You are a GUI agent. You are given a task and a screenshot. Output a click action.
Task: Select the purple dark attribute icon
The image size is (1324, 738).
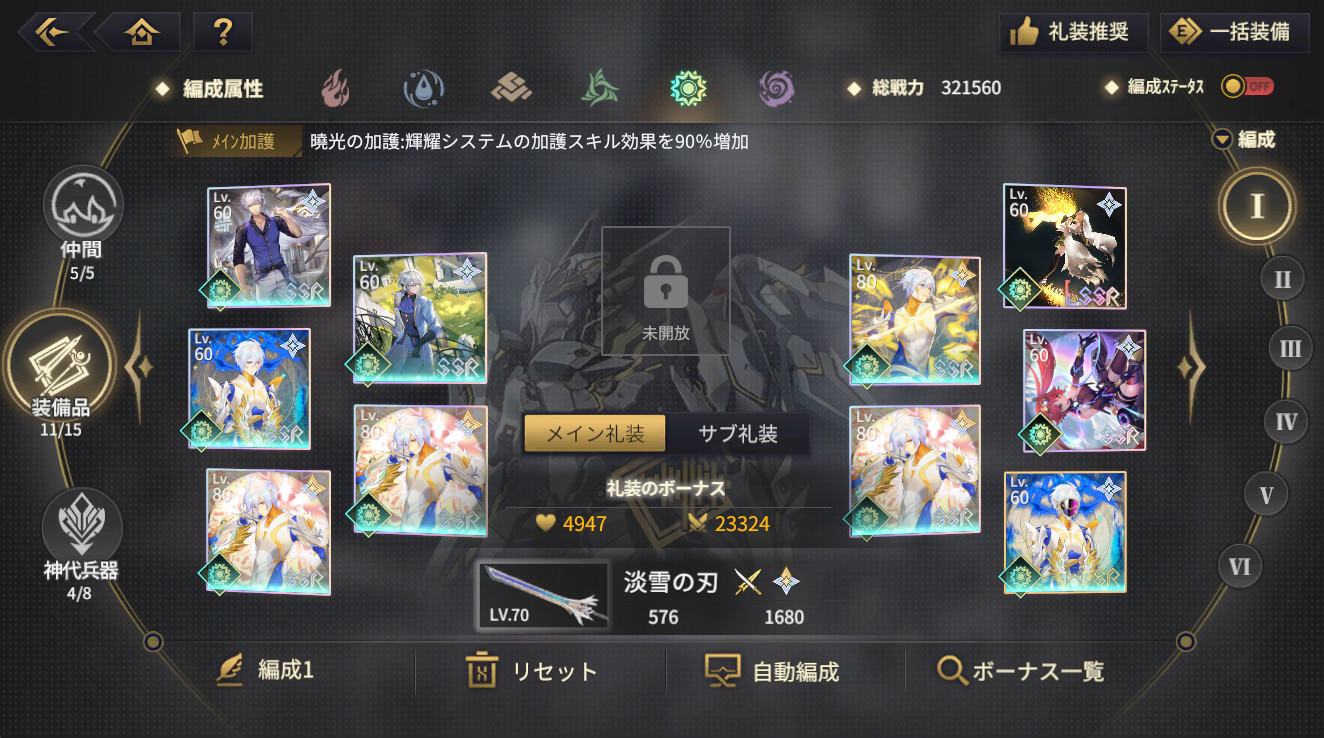coord(776,89)
